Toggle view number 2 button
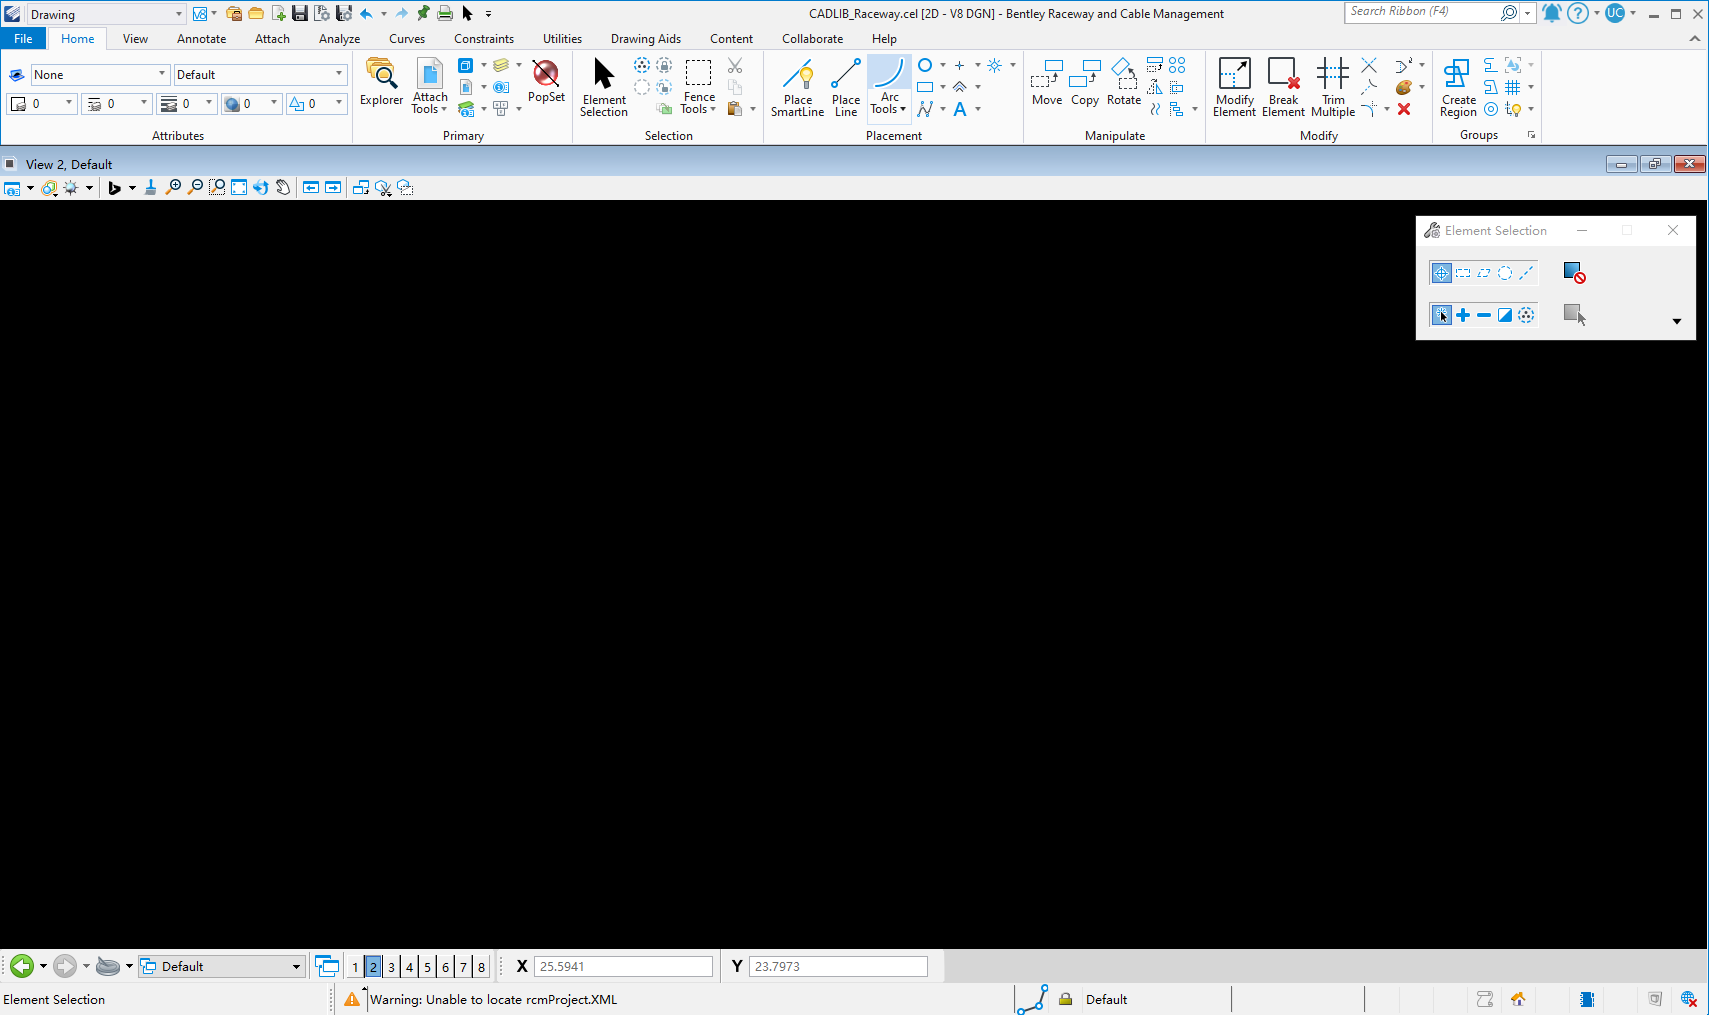1709x1015 pixels. [373, 967]
